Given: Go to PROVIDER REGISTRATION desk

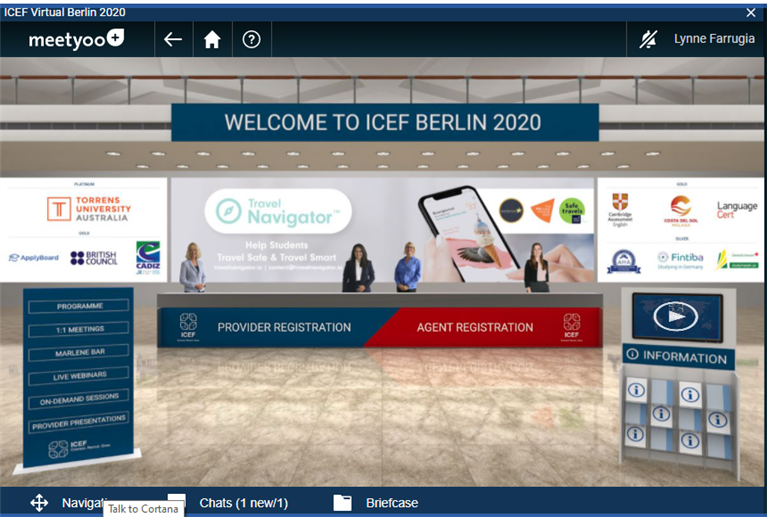Looking at the screenshot, I should tap(284, 327).
